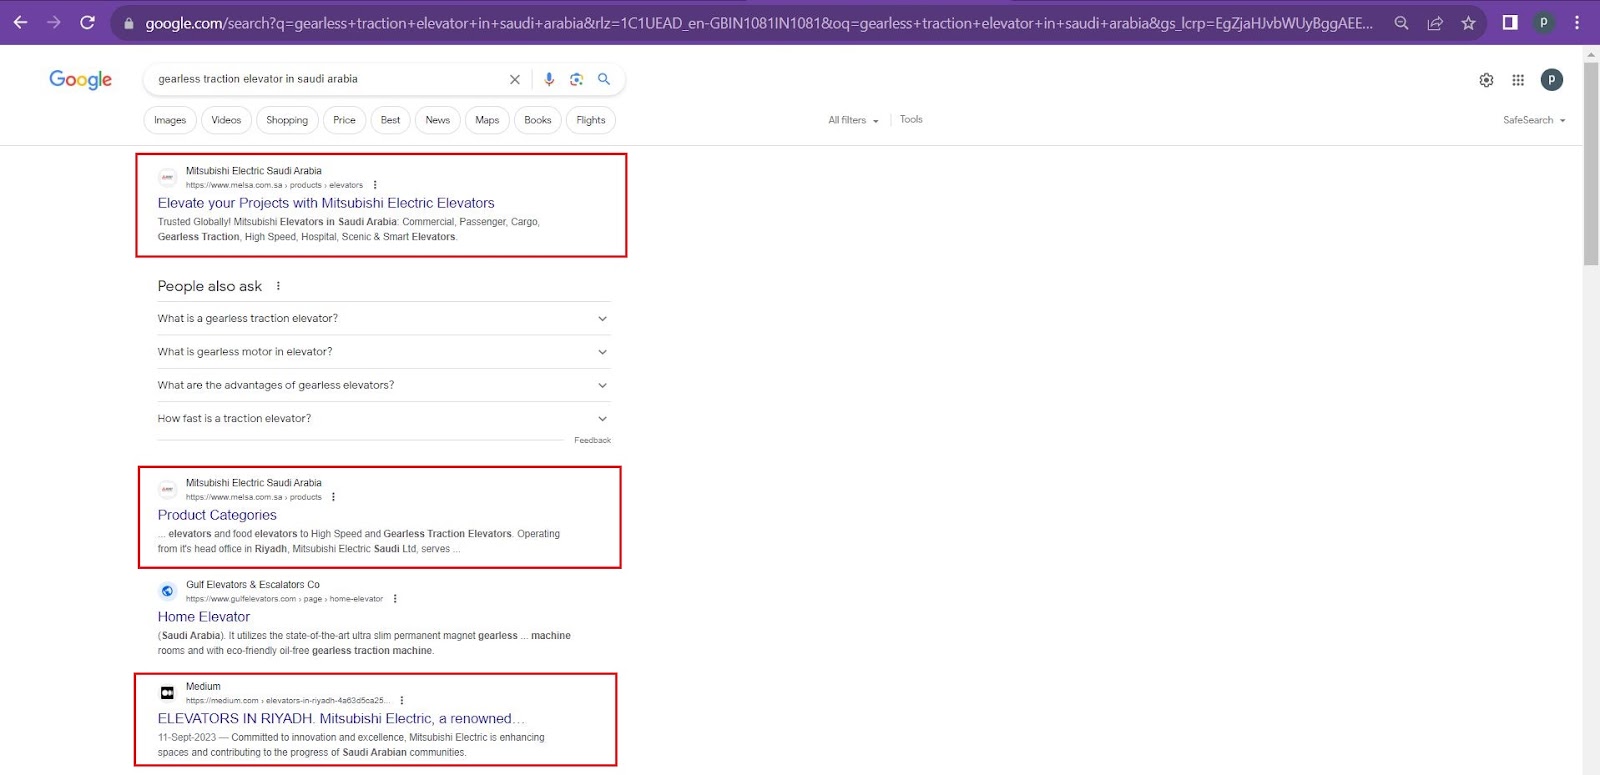Start voice search with microphone
The image size is (1600, 775).
pos(549,79)
